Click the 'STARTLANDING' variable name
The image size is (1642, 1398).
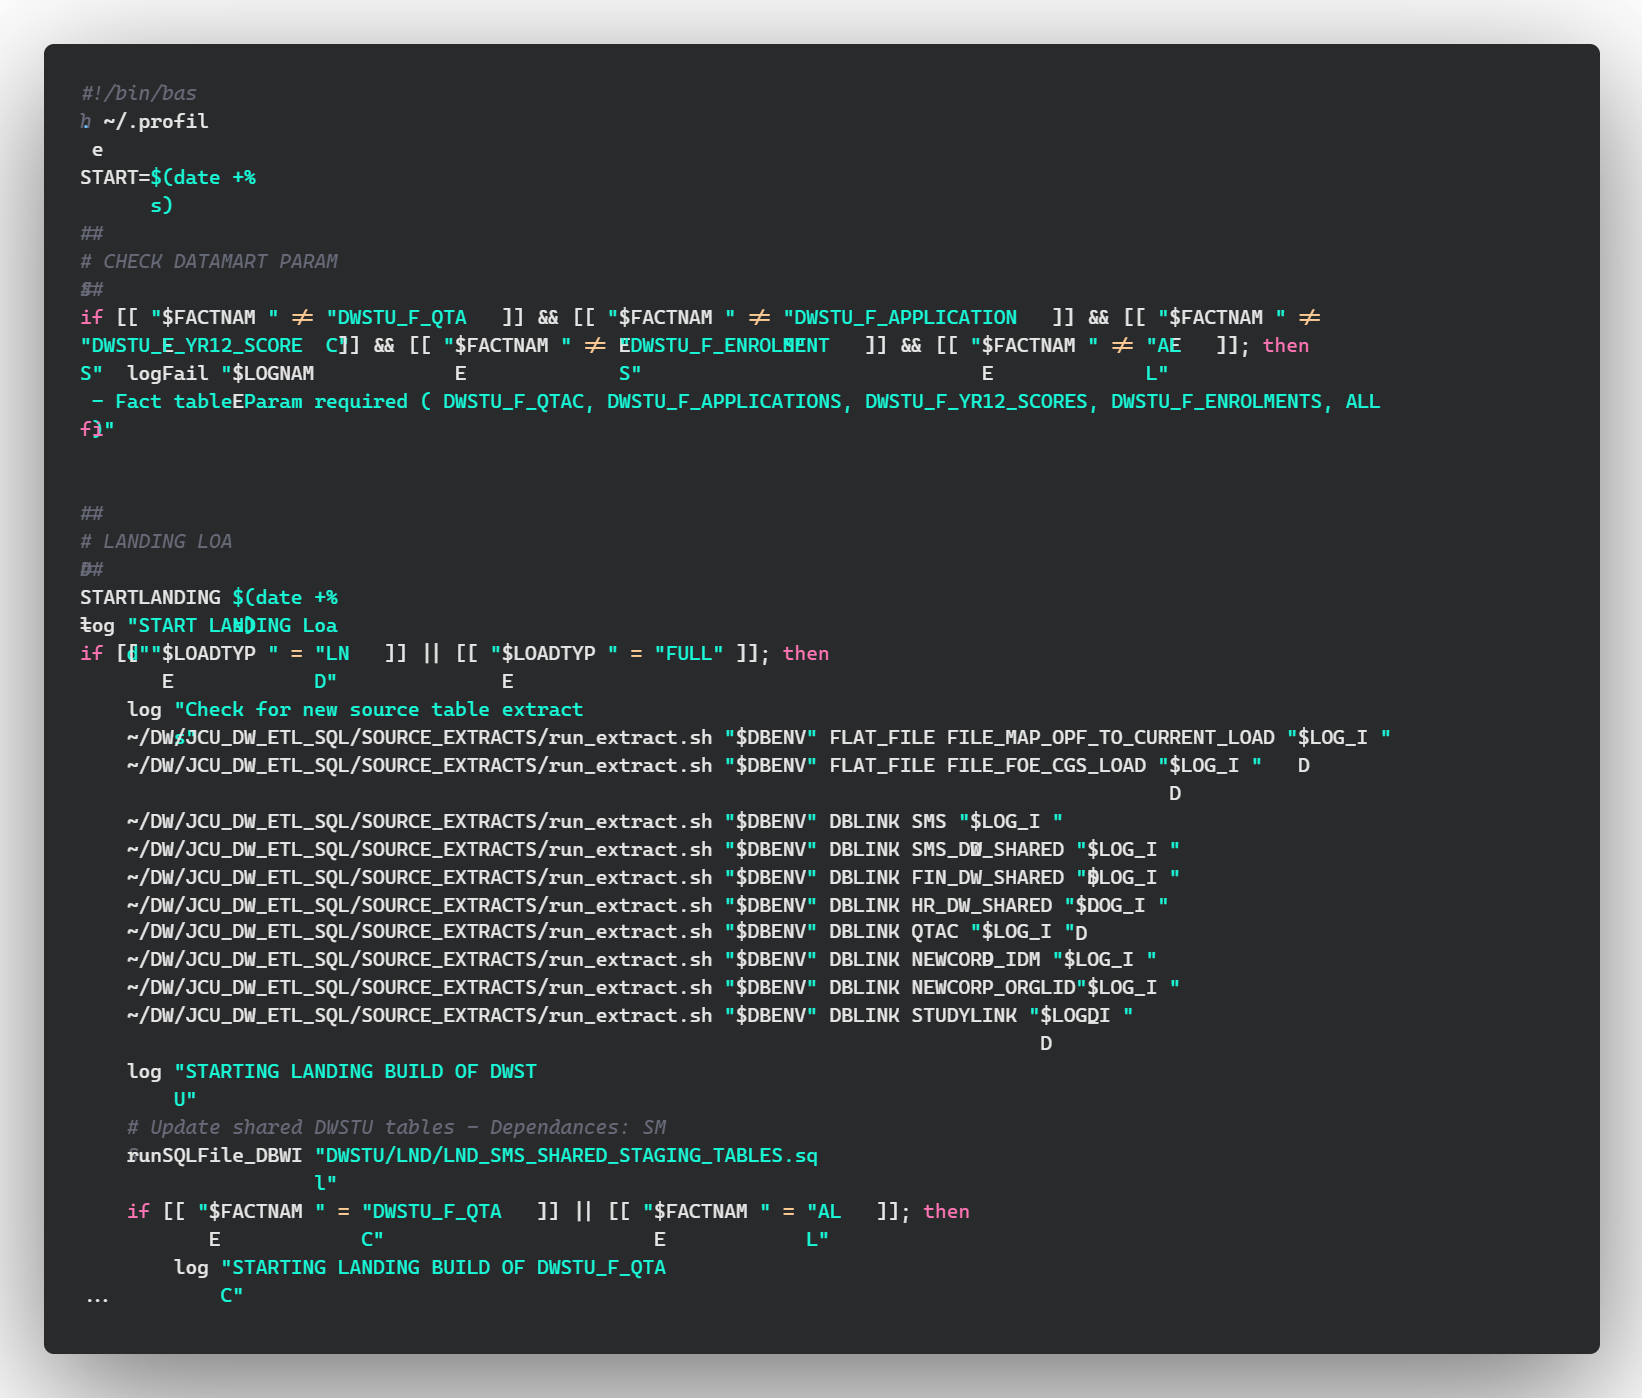(x=150, y=597)
